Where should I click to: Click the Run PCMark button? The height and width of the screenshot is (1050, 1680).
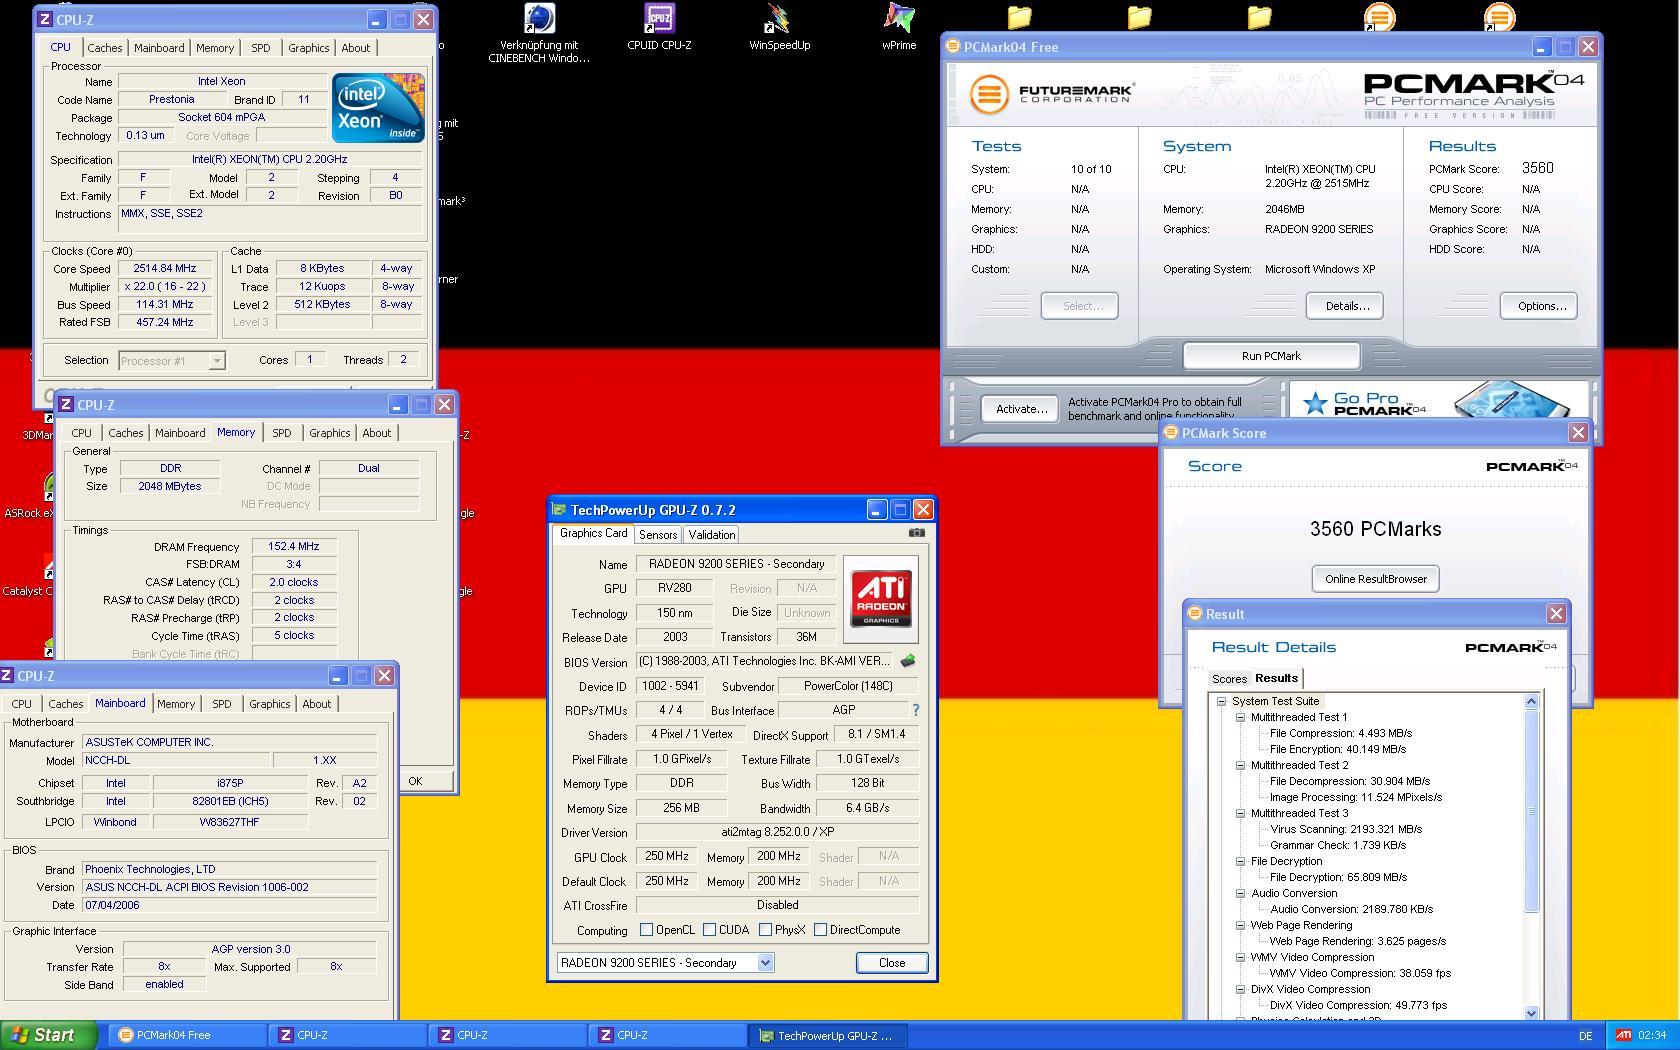pyautogui.click(x=1271, y=356)
